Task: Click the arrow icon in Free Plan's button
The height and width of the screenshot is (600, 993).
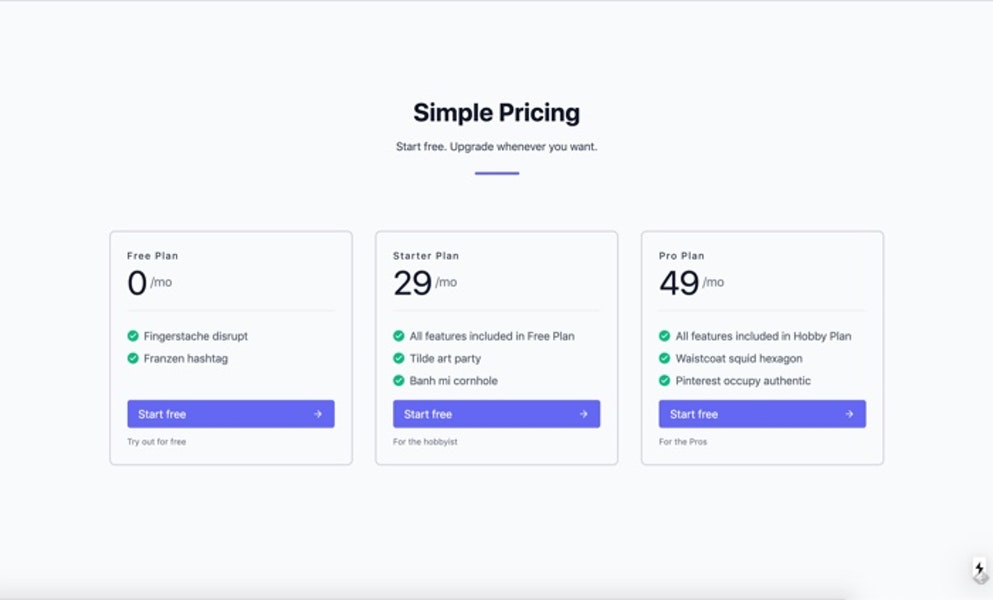Action: click(318, 413)
